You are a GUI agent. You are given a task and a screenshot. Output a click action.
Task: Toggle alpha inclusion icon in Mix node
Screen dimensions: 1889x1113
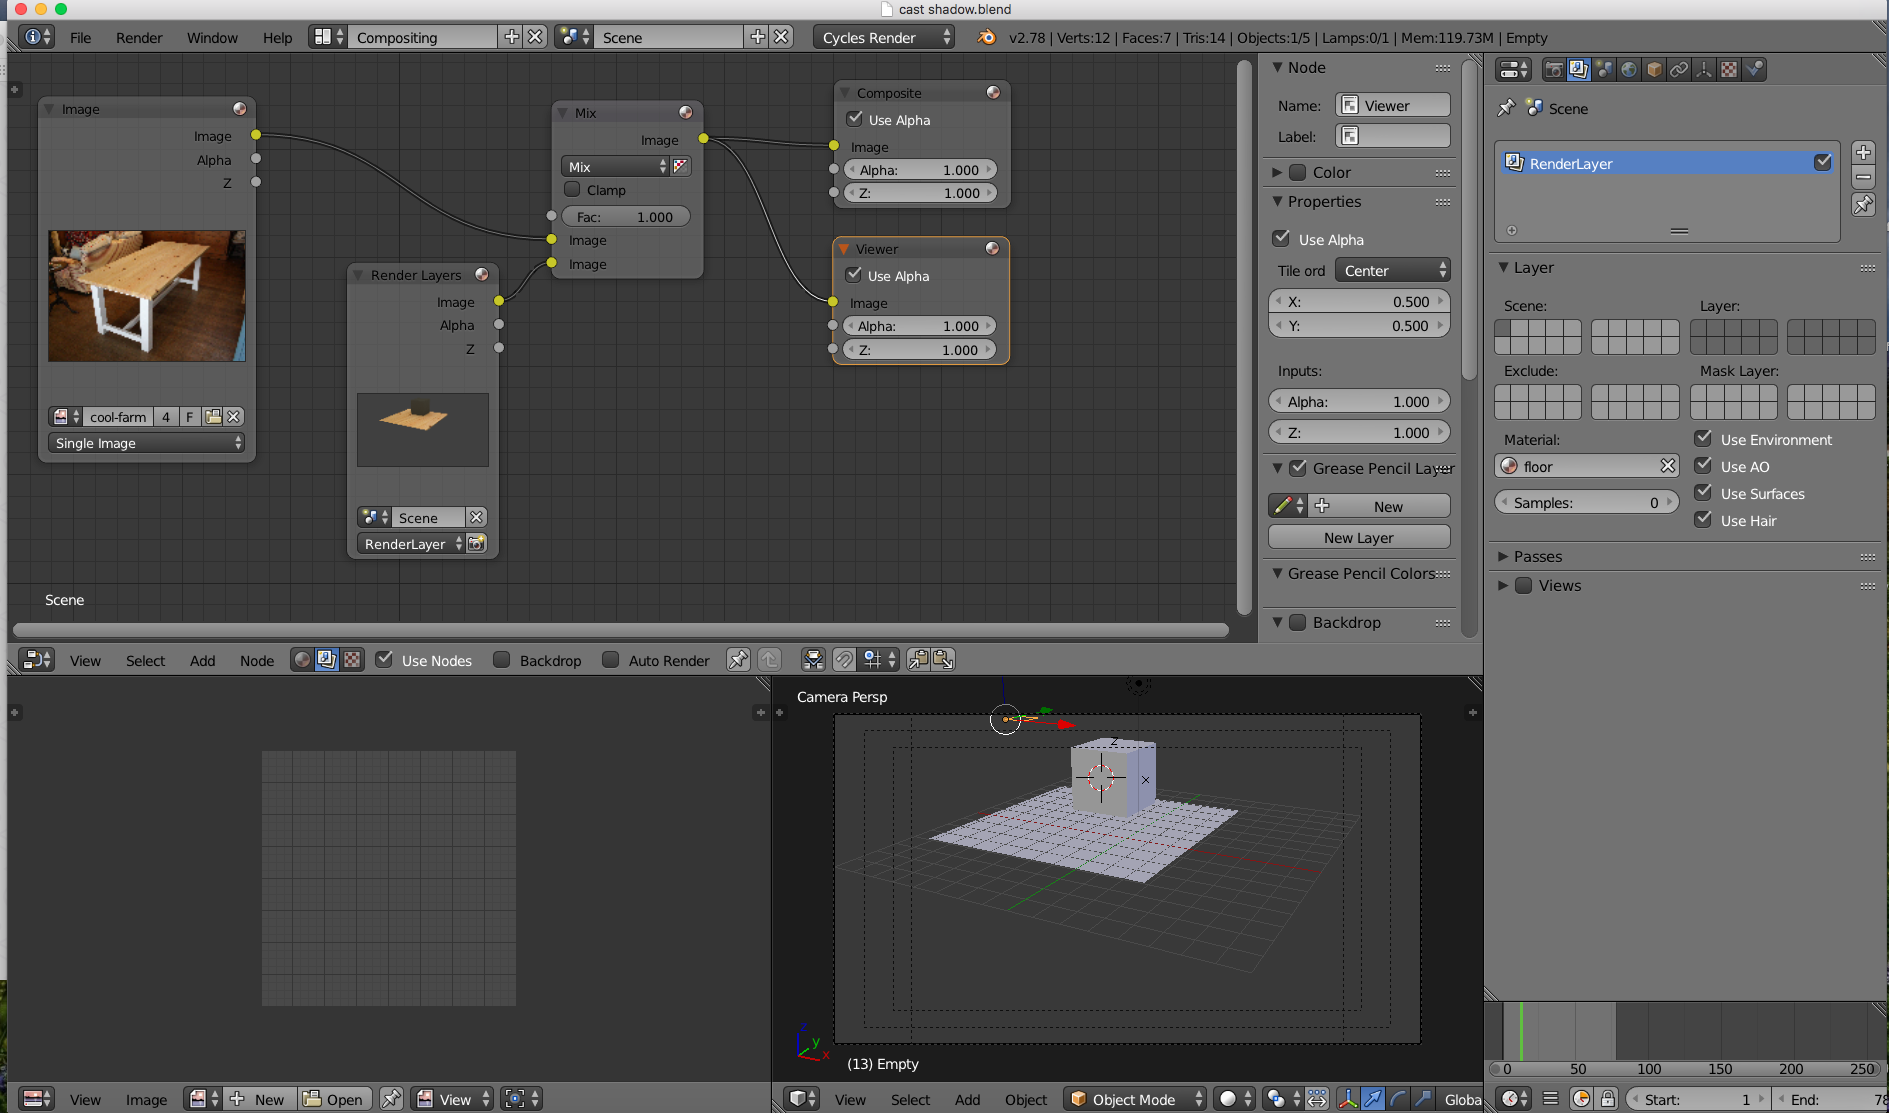point(681,166)
